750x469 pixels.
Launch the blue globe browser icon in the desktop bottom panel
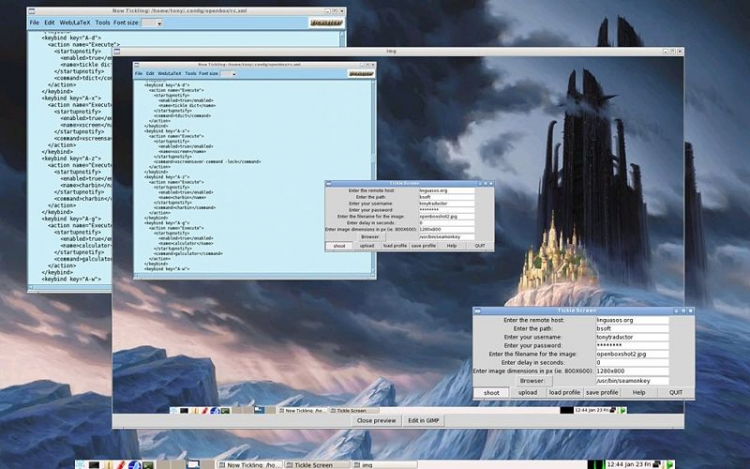[x=136, y=464]
